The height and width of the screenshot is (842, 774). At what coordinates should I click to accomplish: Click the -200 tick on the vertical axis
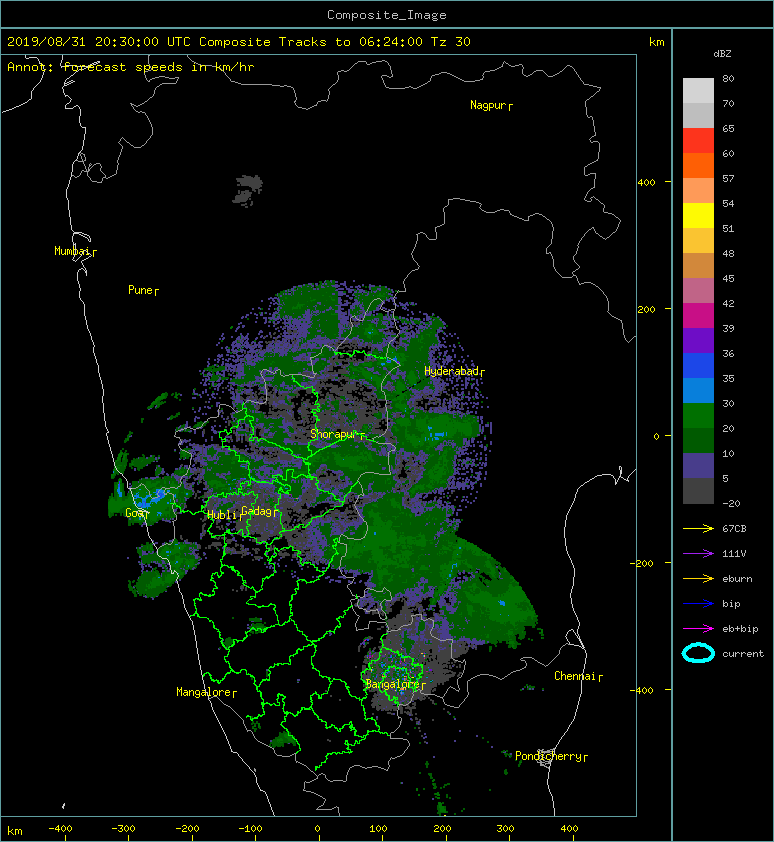(642, 563)
